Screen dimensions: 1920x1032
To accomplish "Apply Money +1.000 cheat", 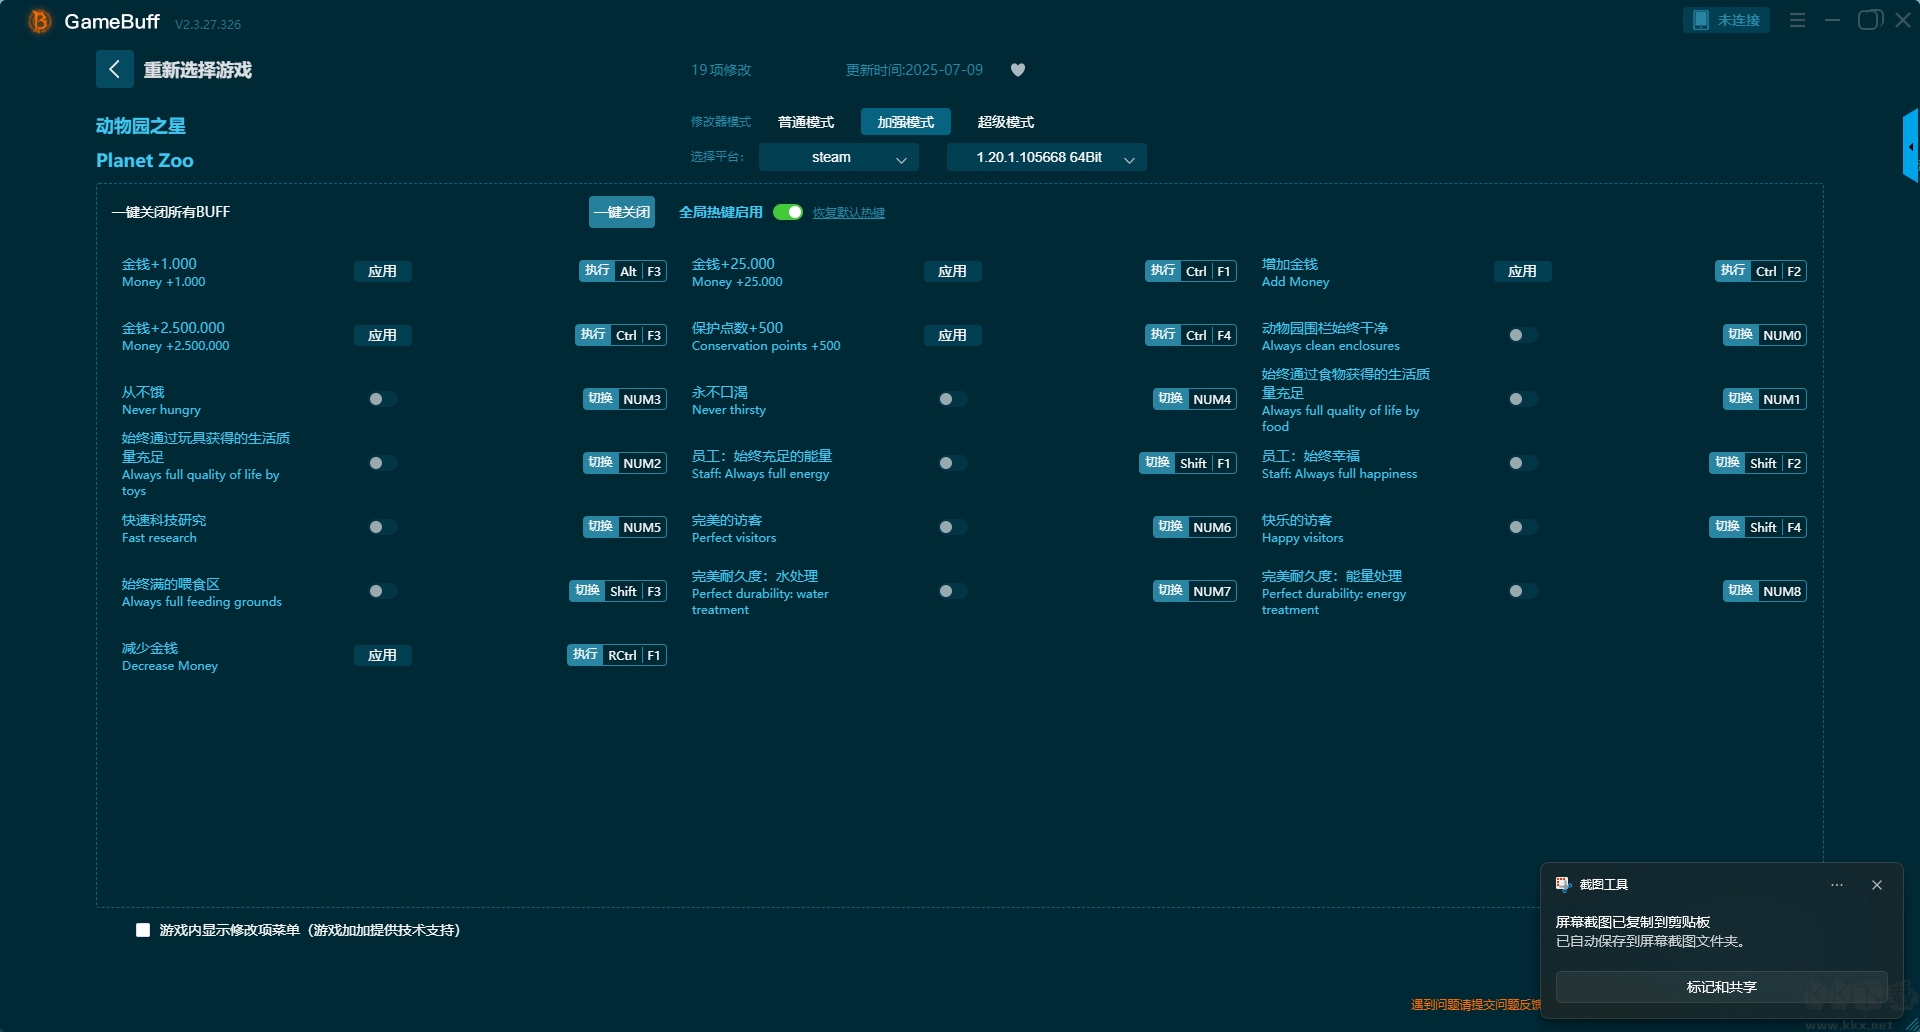I will [382, 271].
